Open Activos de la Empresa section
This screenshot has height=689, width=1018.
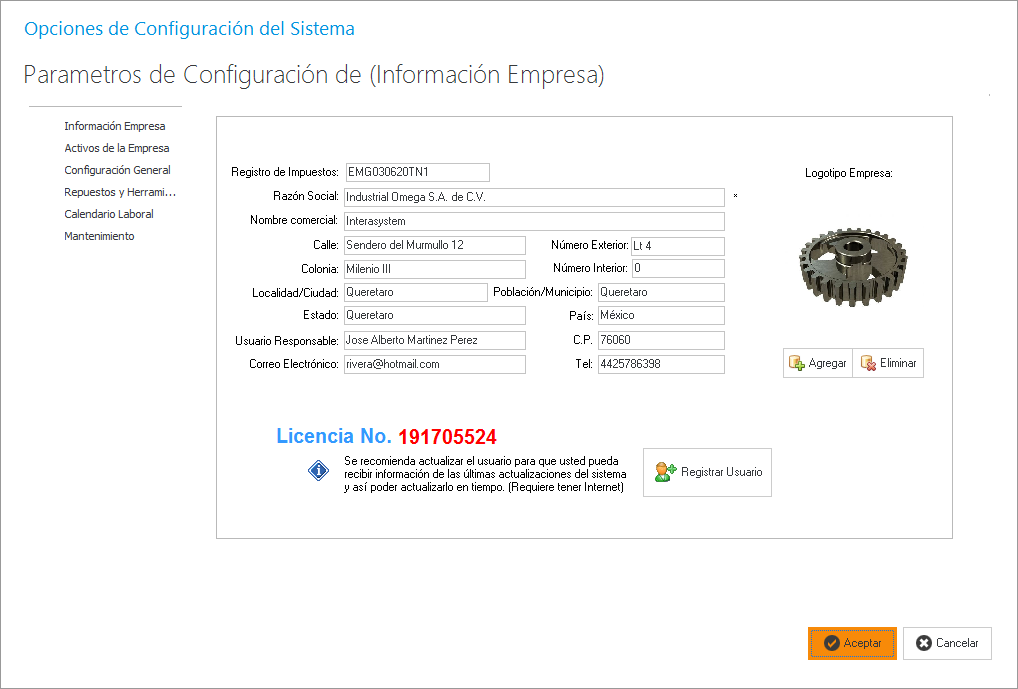tap(117, 148)
